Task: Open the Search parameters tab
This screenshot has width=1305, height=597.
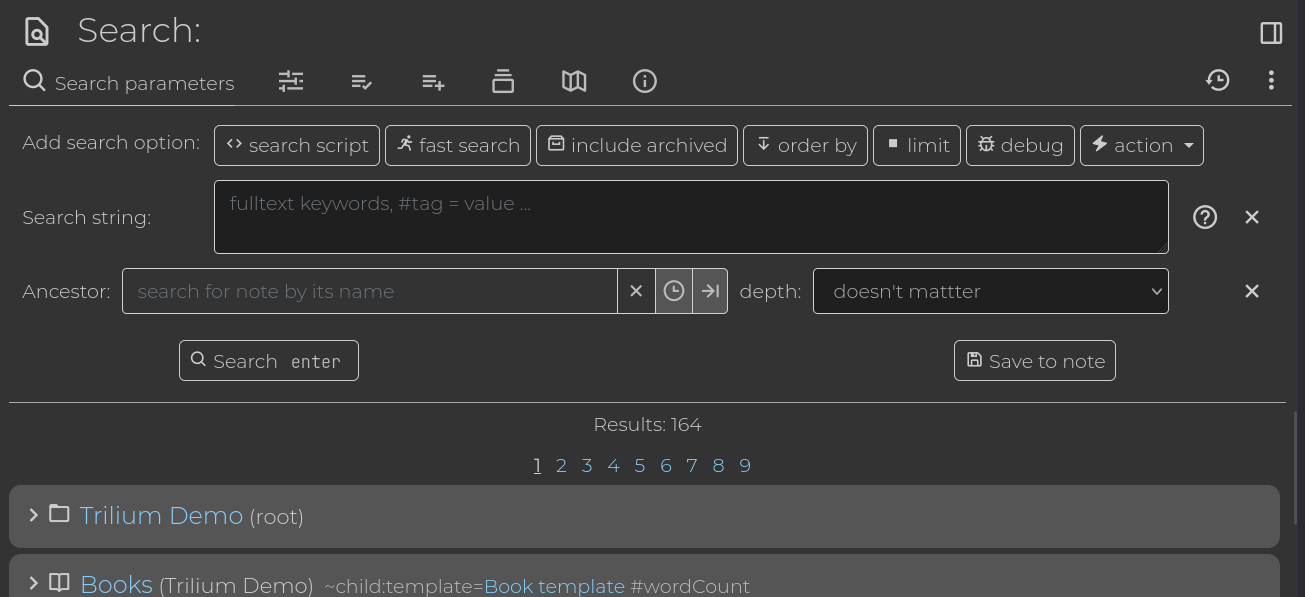Action: coord(129,82)
